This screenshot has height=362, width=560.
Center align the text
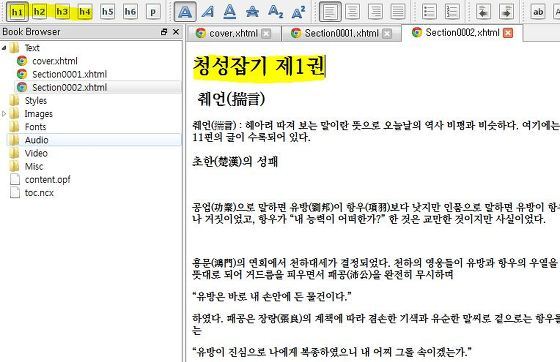coord(352,12)
